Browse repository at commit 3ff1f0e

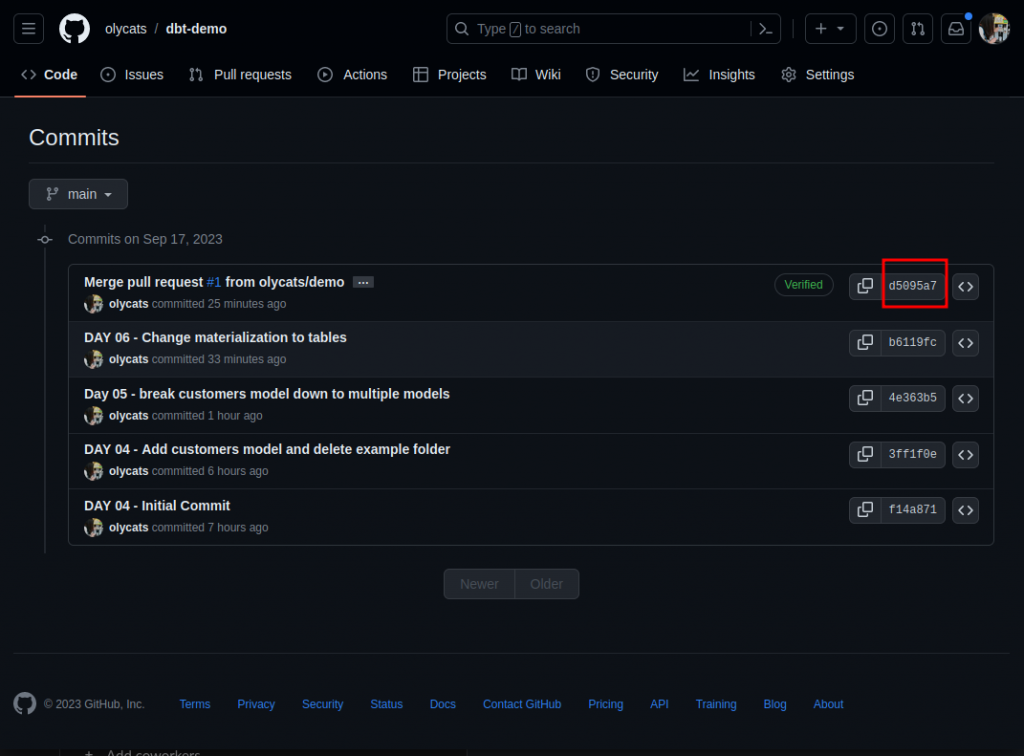pos(965,454)
